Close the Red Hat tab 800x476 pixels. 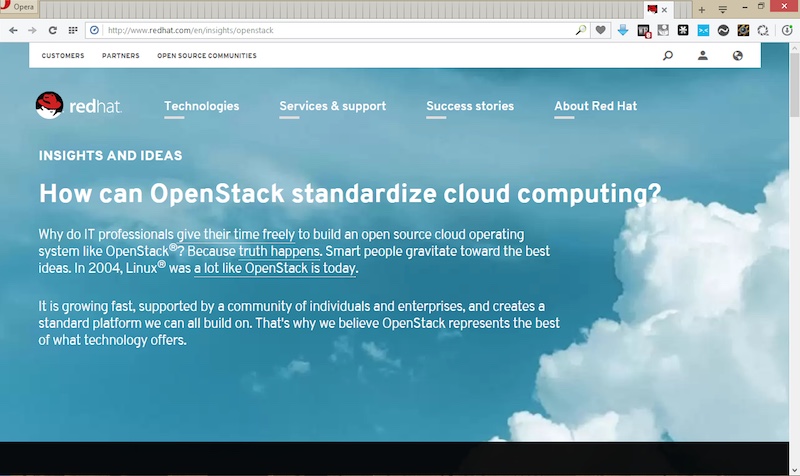(x=664, y=10)
